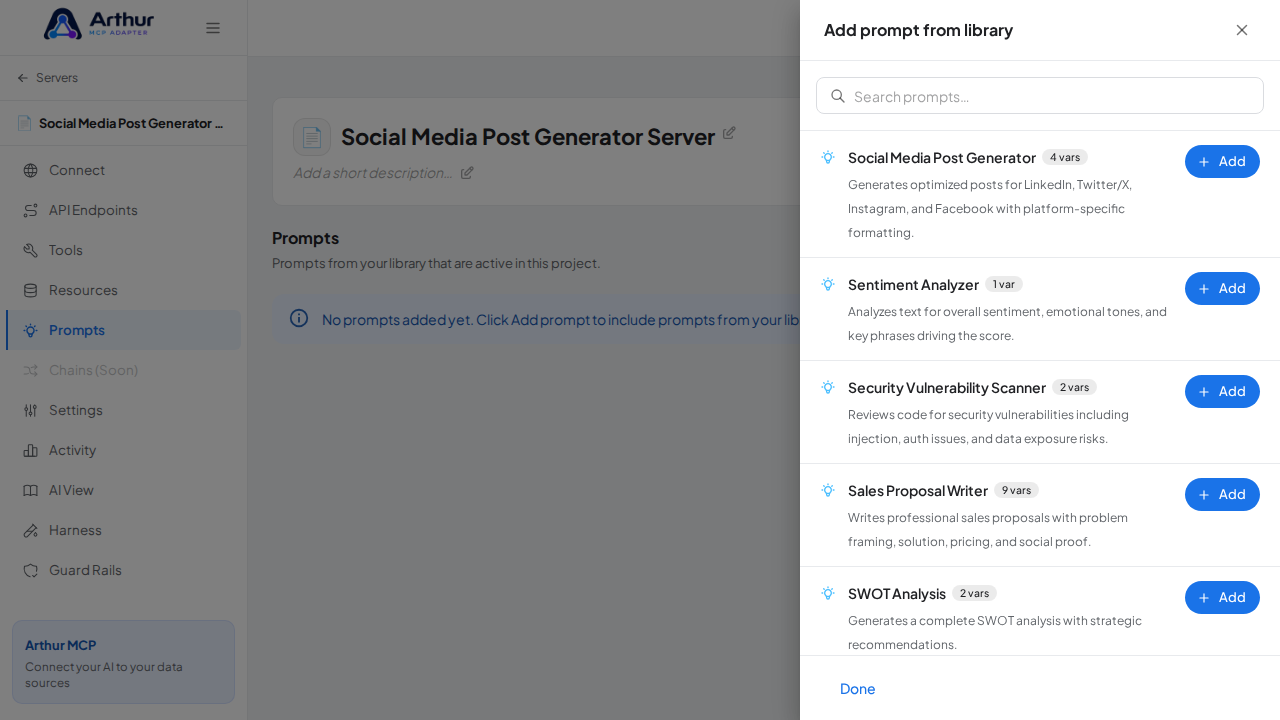This screenshot has height=720, width=1280.
Task: Add the Social Media Post Generator prompt
Action: click(x=1222, y=161)
